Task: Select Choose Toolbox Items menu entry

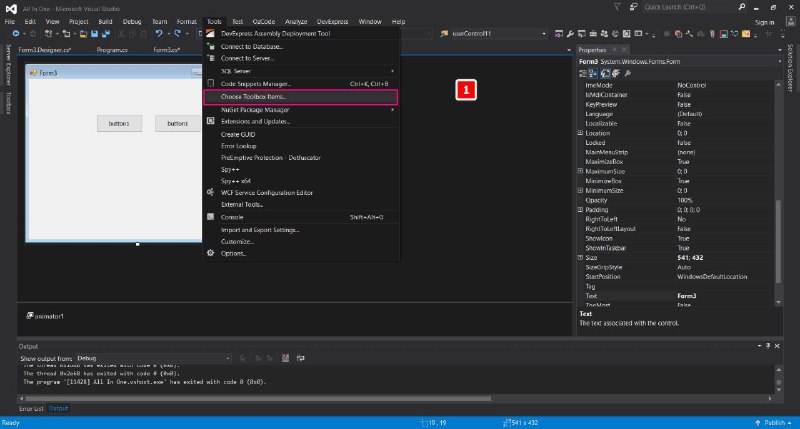Action: pyautogui.click(x=301, y=97)
